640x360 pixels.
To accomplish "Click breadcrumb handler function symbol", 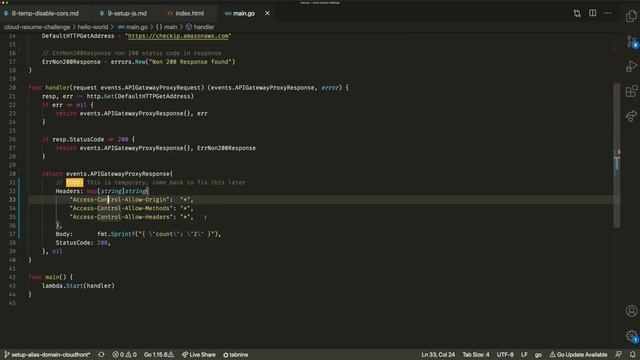I will 200,27.
